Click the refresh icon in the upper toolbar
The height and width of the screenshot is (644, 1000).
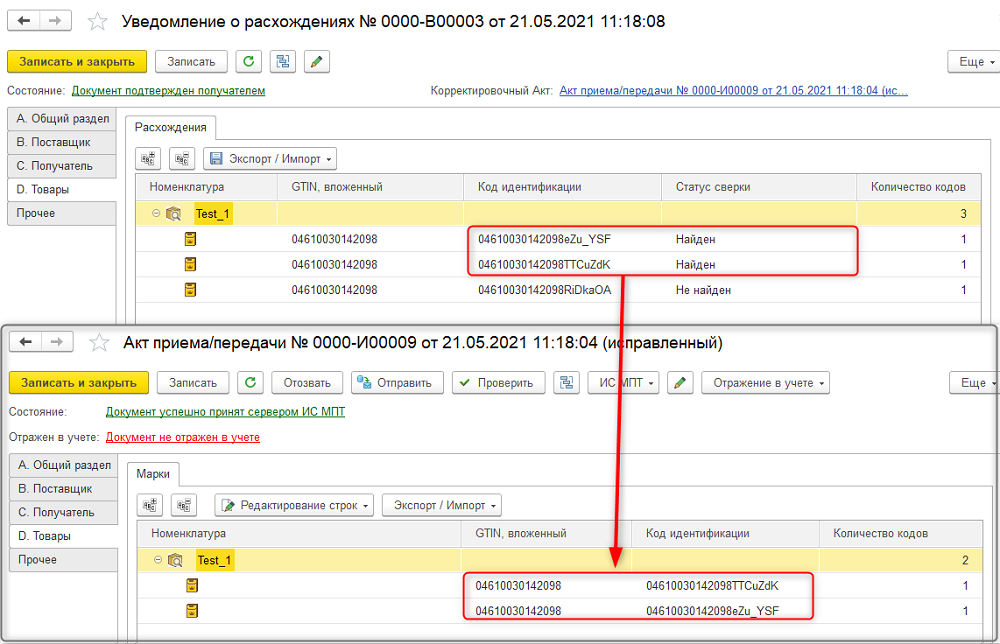pyautogui.click(x=249, y=62)
